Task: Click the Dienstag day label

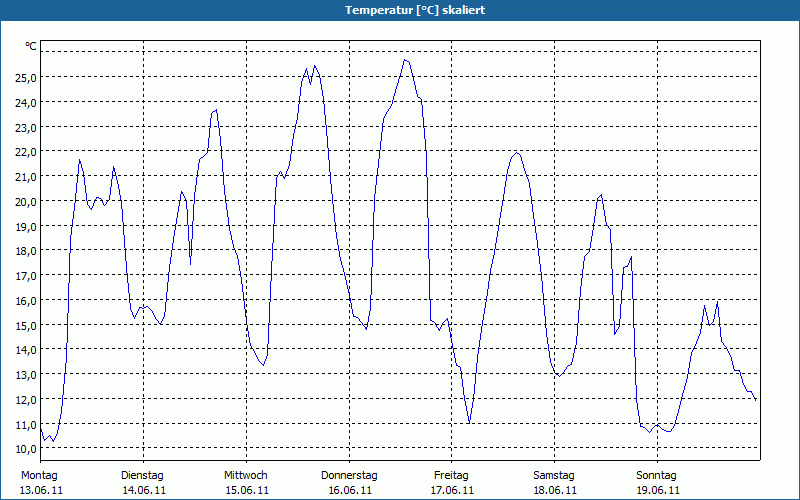Action: click(142, 476)
